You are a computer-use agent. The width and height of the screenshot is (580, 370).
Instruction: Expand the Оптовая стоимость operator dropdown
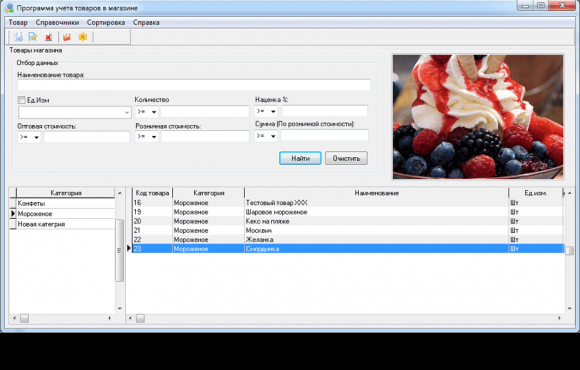29,137
